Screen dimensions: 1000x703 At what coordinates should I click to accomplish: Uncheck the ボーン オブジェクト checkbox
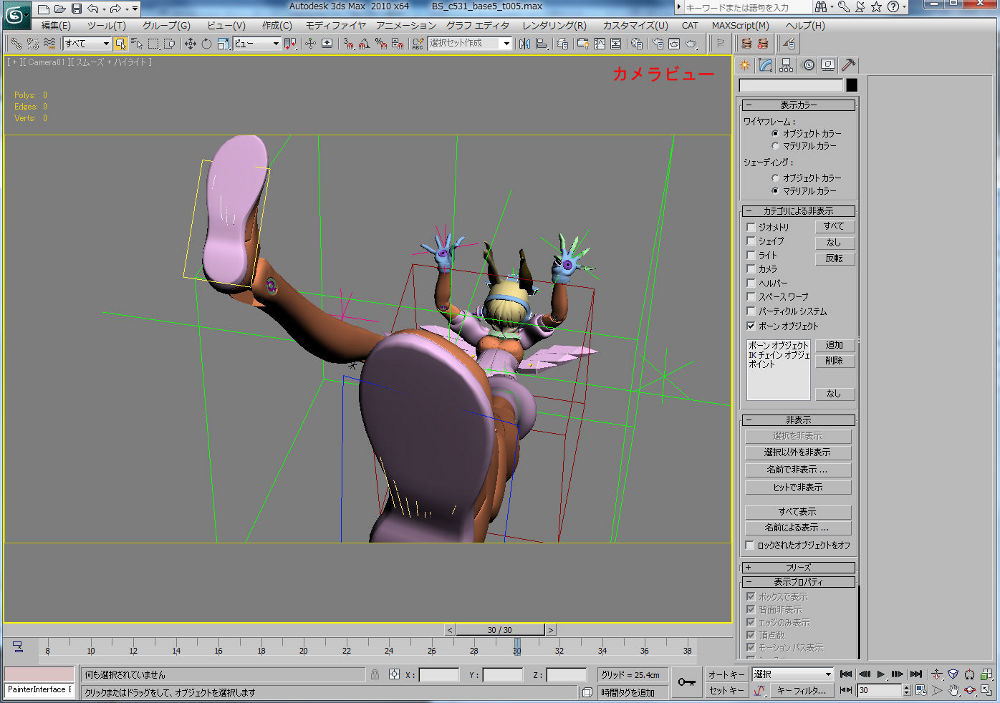click(x=751, y=326)
